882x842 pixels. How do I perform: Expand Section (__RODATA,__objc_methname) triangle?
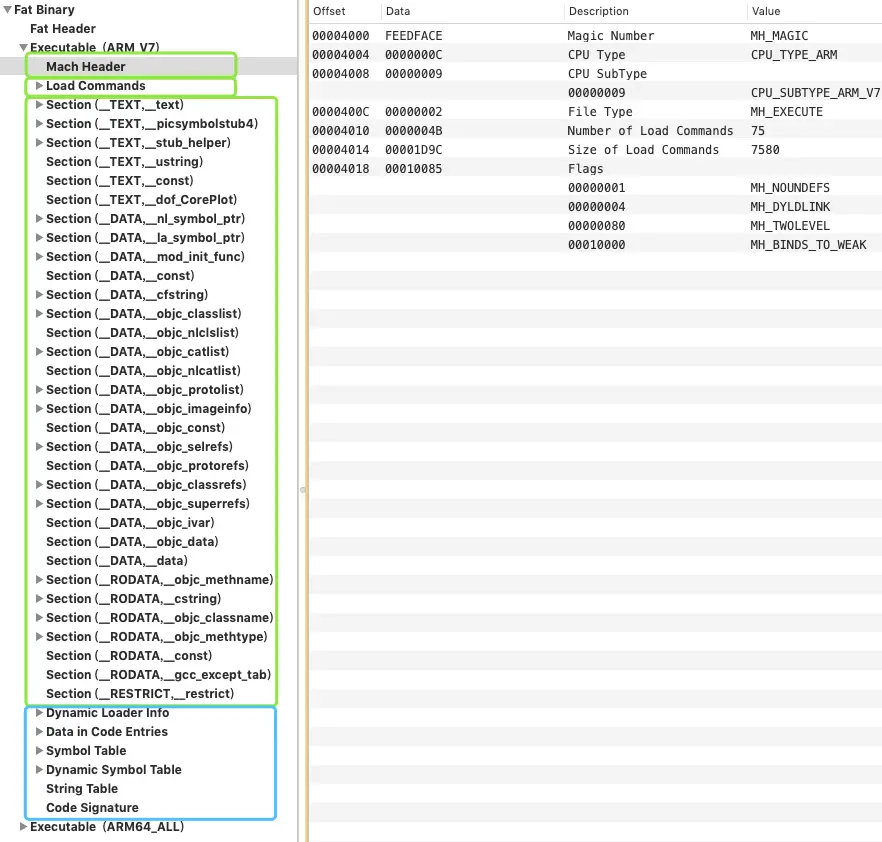click(39, 580)
